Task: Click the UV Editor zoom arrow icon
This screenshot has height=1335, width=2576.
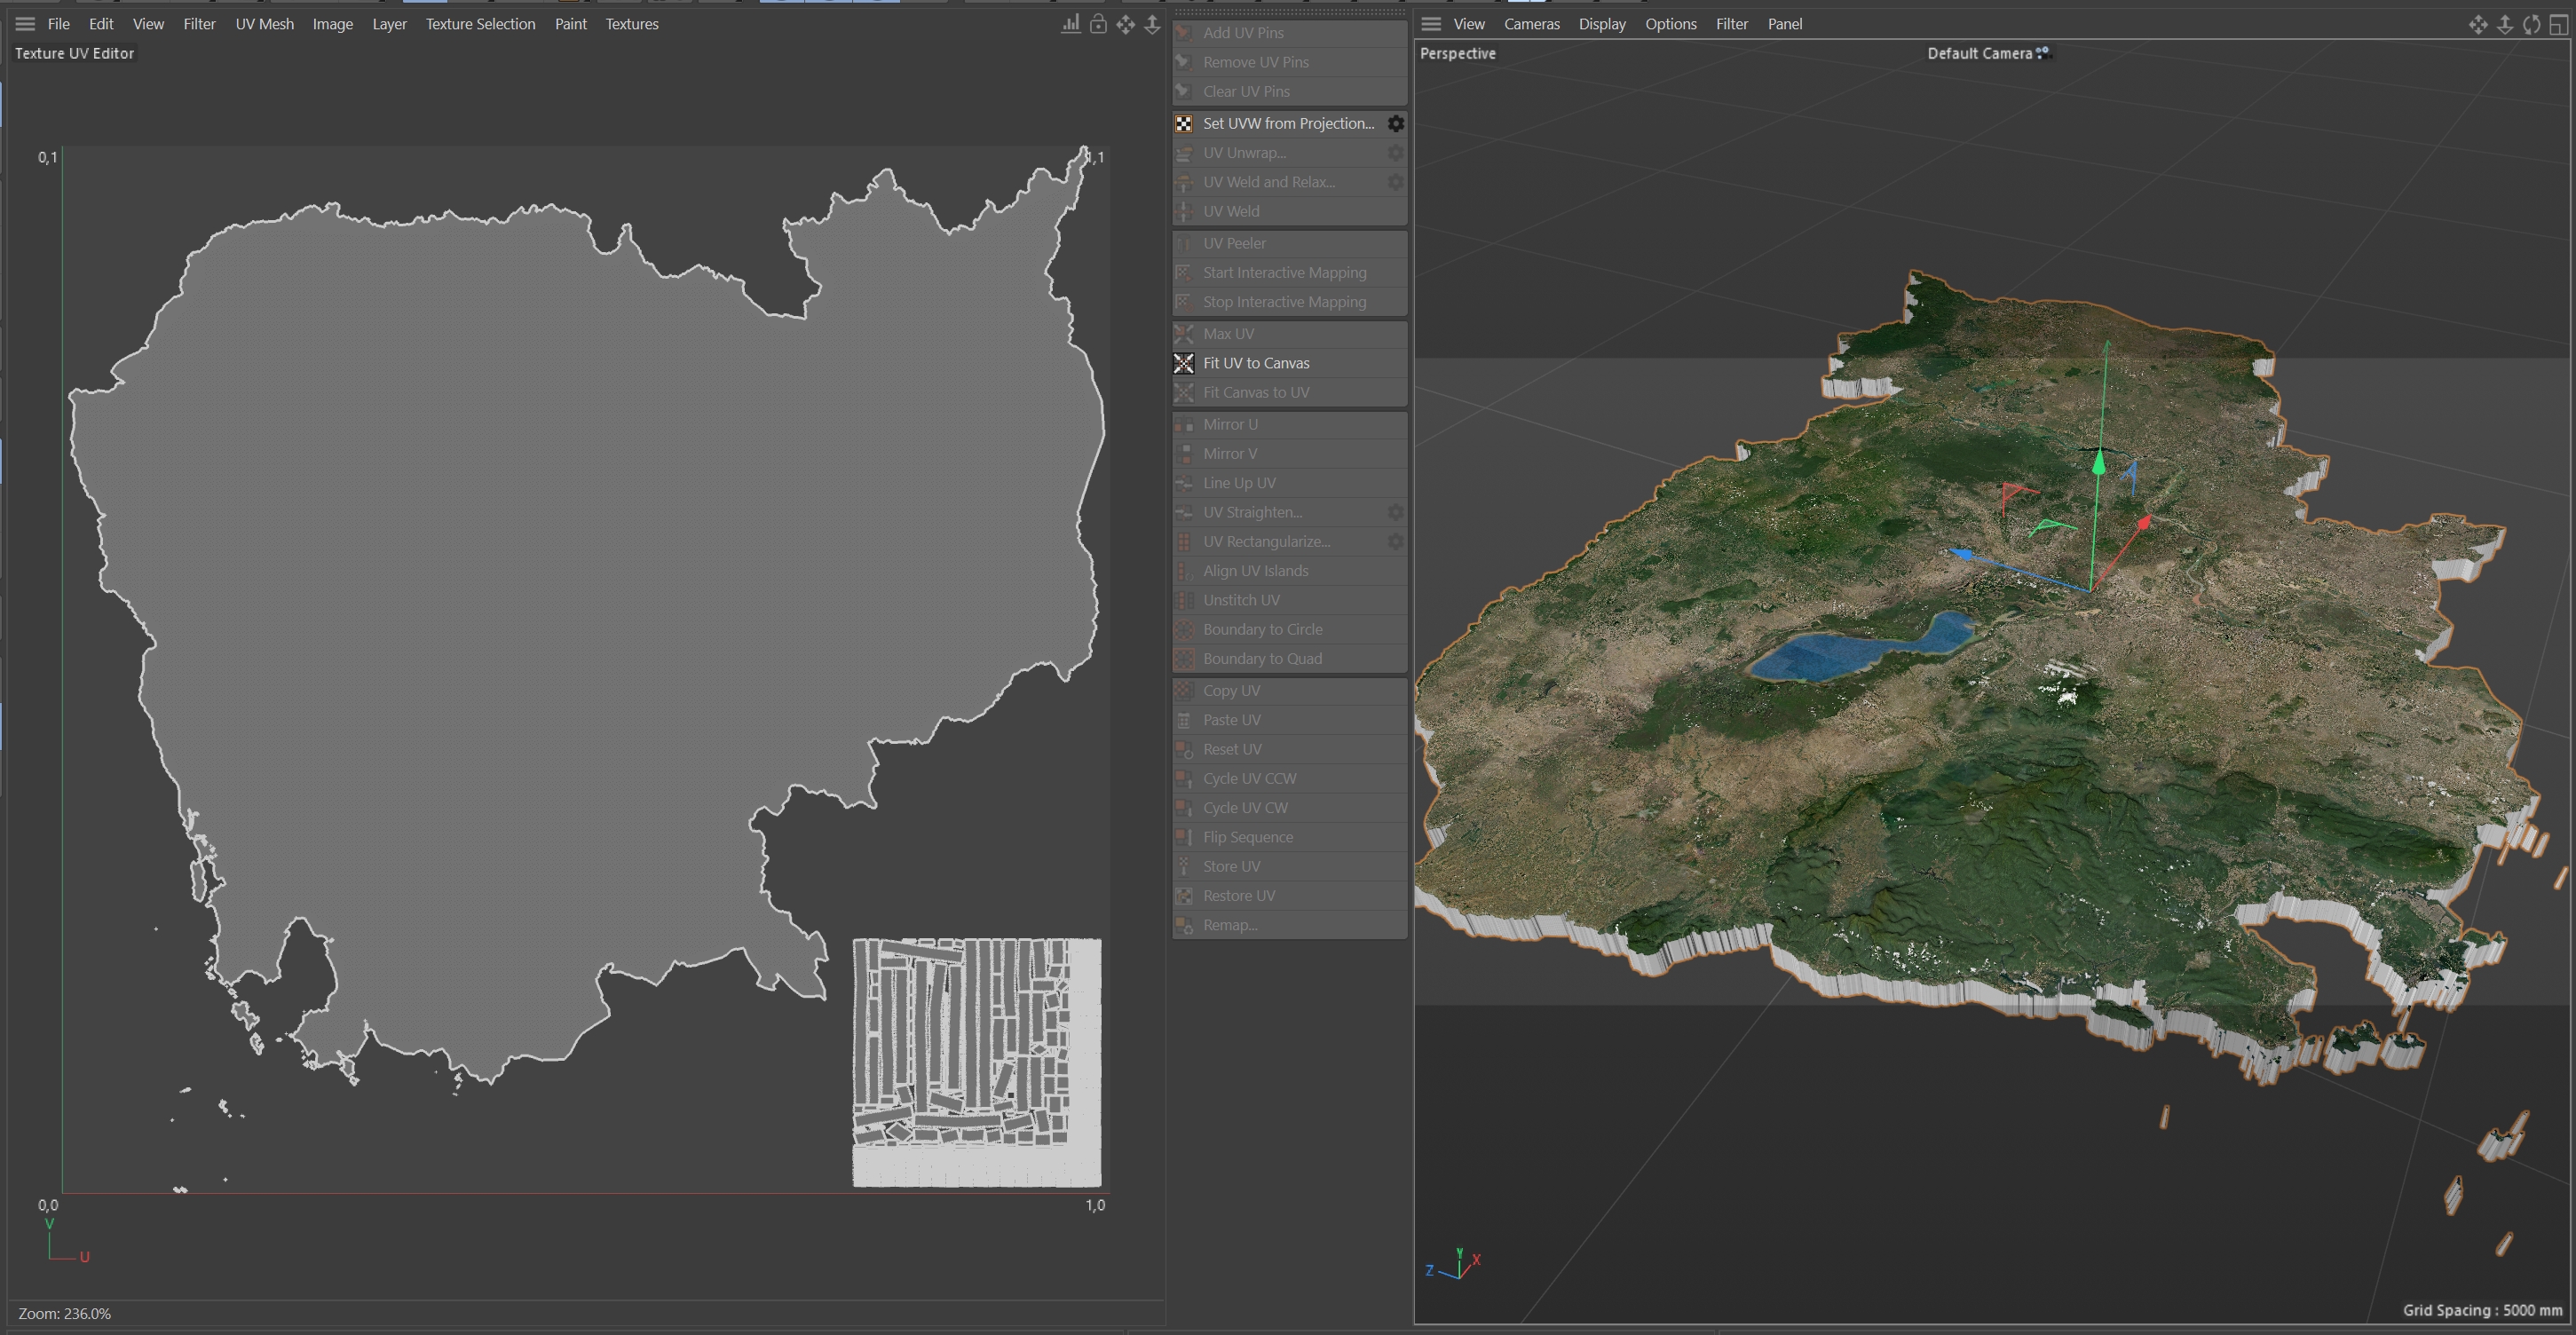Action: [x=1152, y=24]
